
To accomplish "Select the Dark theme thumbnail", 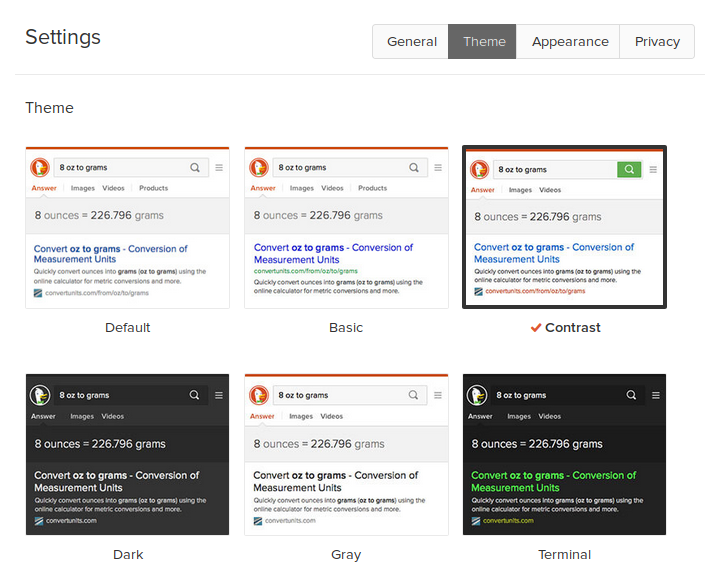I will [x=127, y=455].
